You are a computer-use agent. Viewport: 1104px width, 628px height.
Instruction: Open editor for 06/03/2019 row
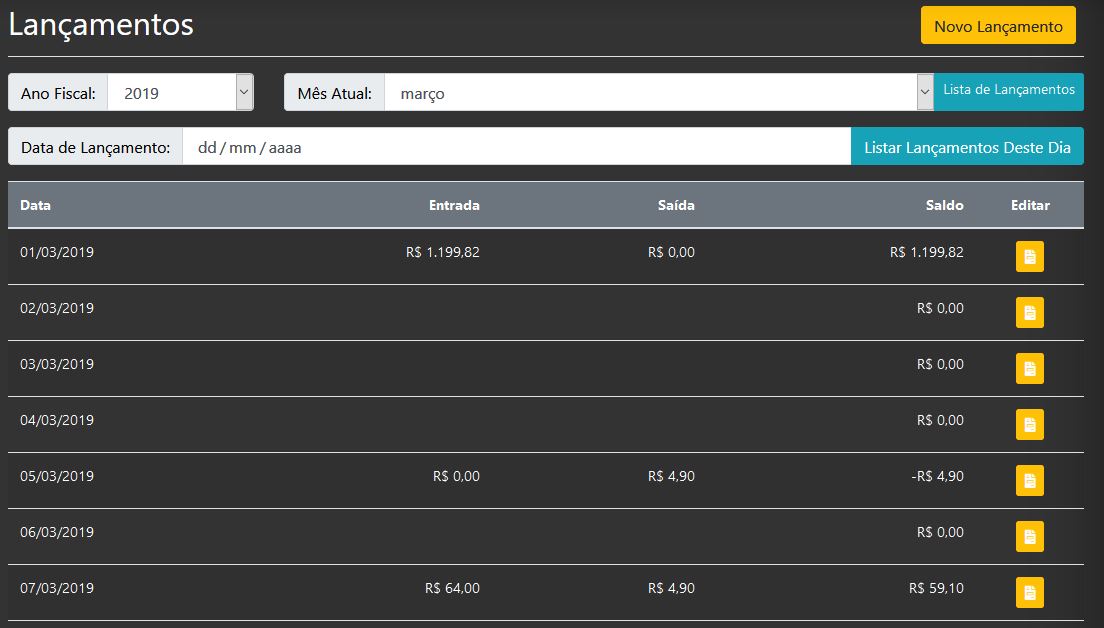(1029, 537)
